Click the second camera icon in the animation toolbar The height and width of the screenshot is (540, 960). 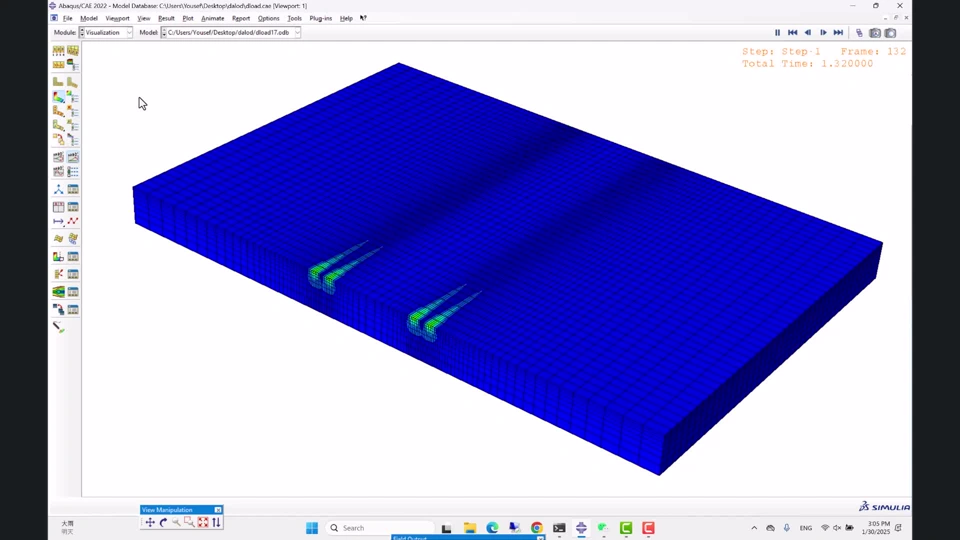tap(891, 32)
